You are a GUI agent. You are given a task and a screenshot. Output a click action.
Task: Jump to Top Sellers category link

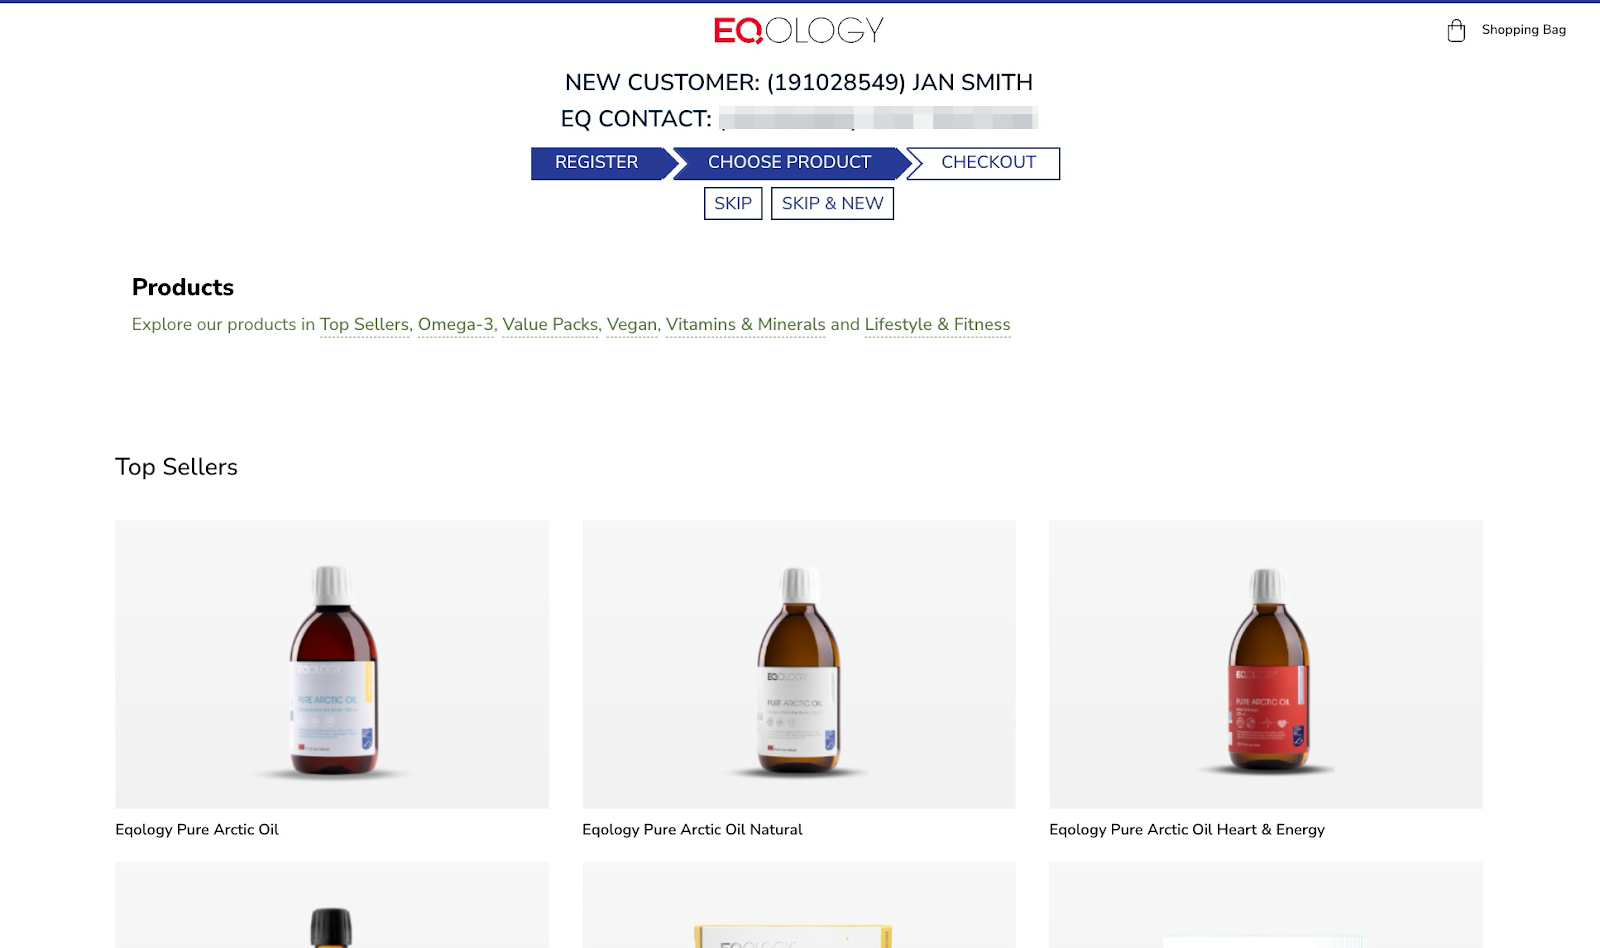pos(364,324)
